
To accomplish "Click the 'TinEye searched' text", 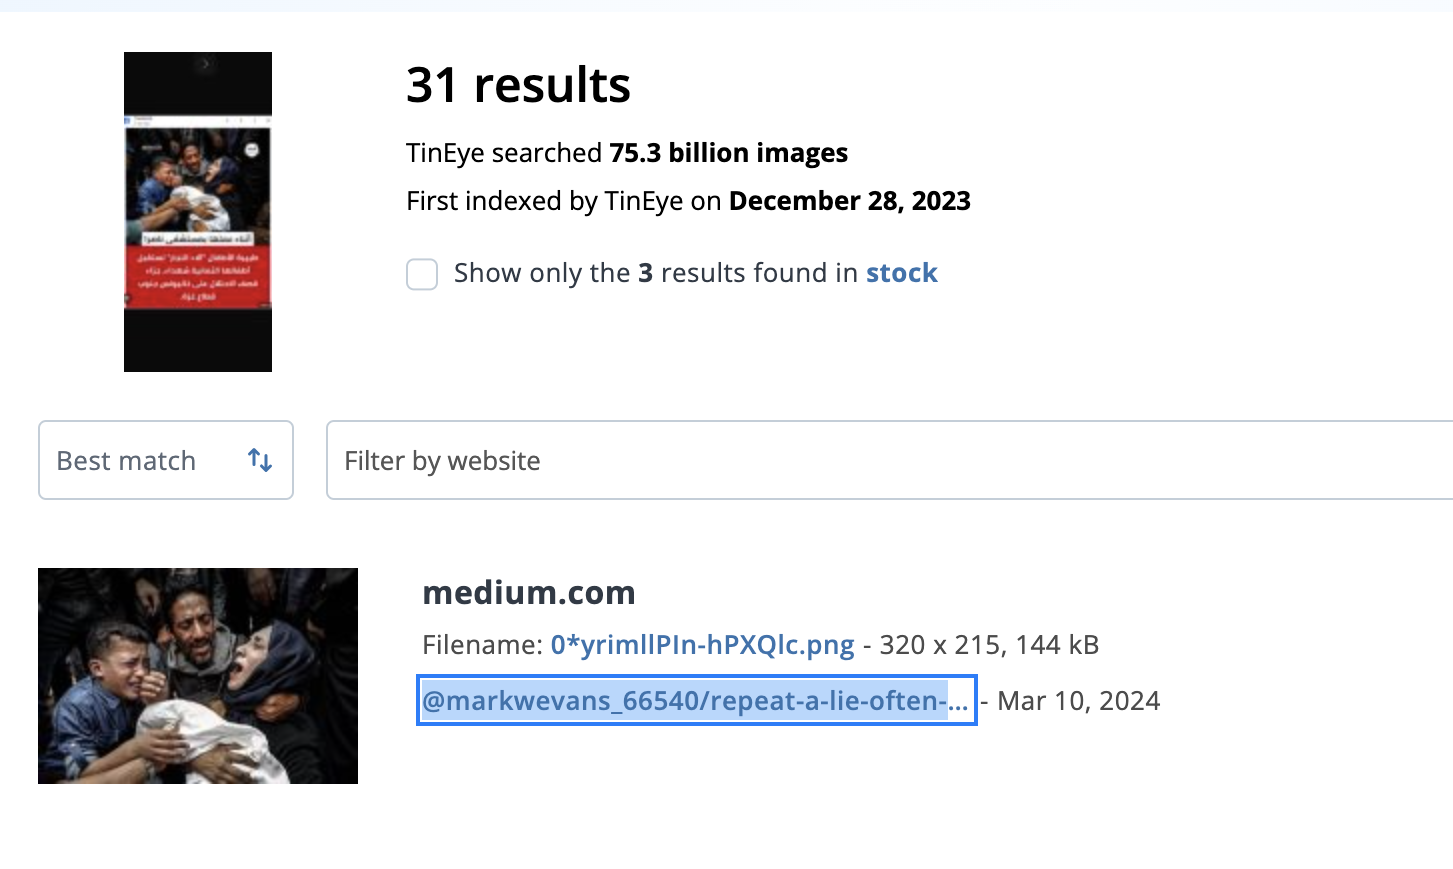I will [504, 153].
